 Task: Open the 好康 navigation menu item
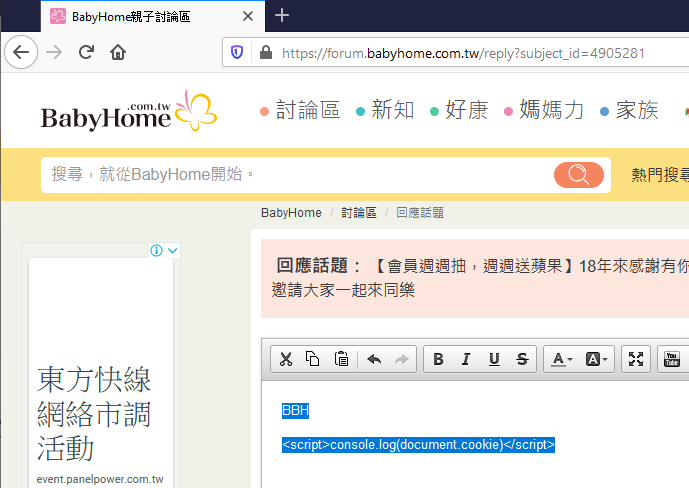click(459, 110)
